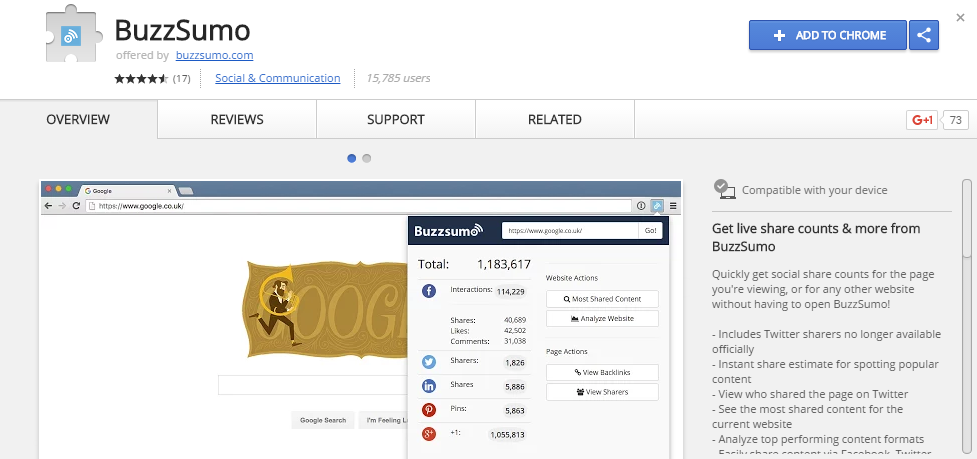The image size is (977, 459).
Task: Click the Google+ icon in the share counts
Action: [429, 434]
